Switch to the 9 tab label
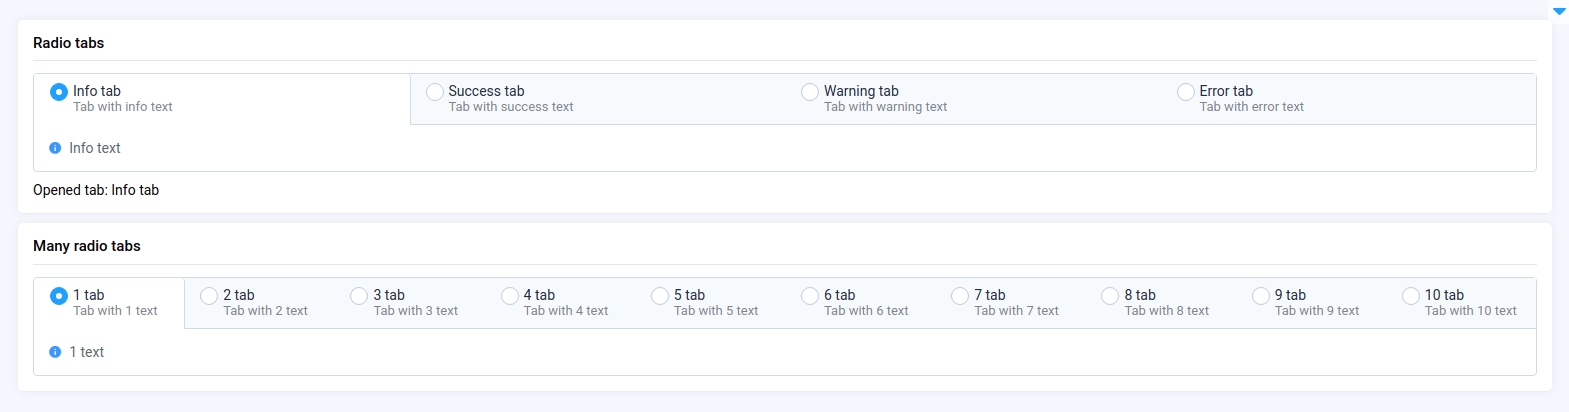 [x=1290, y=295]
